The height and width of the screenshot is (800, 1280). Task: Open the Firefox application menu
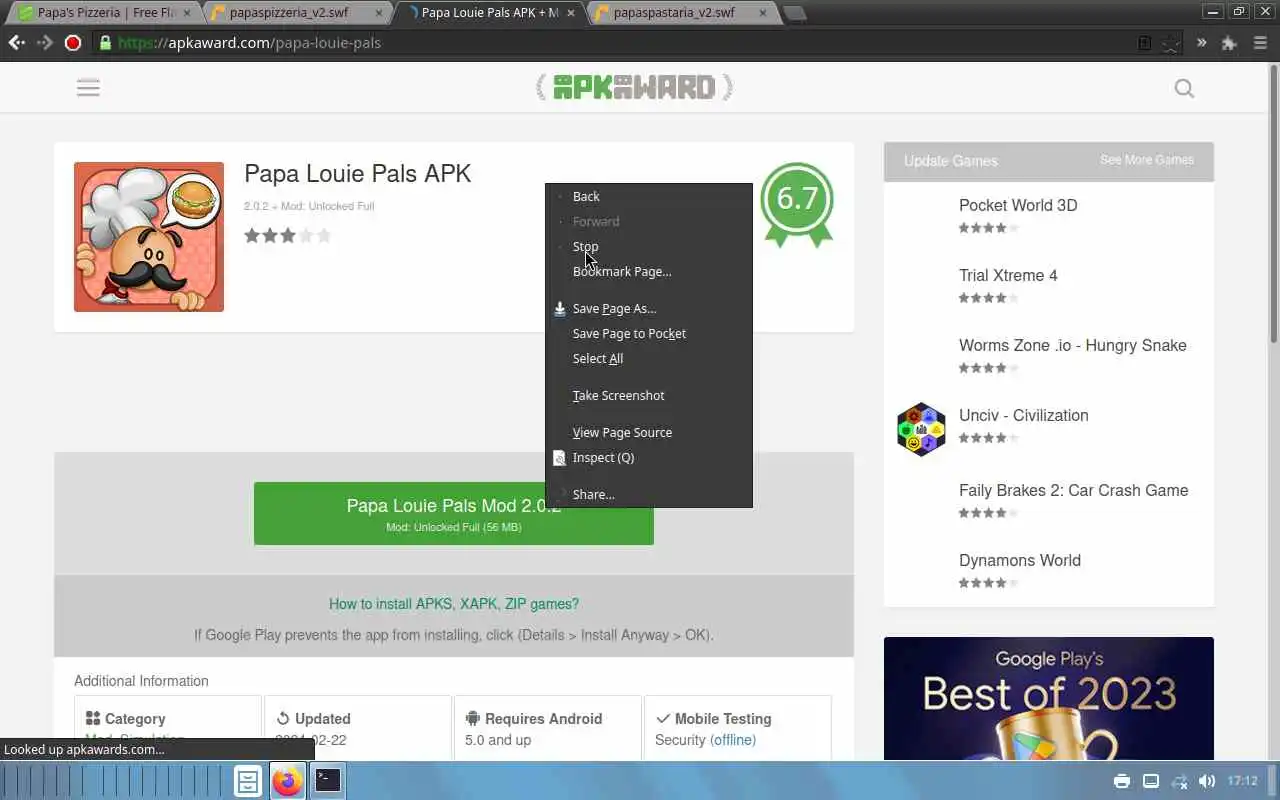click(1259, 43)
